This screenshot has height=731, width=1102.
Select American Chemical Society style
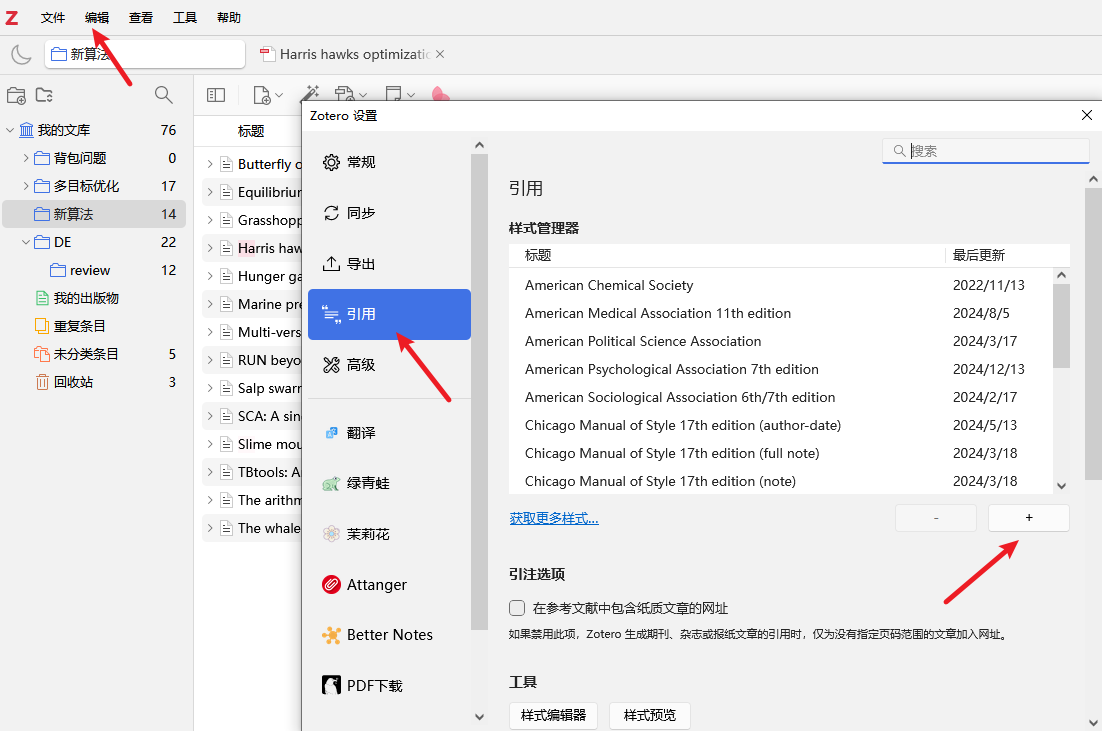pyautogui.click(x=781, y=285)
